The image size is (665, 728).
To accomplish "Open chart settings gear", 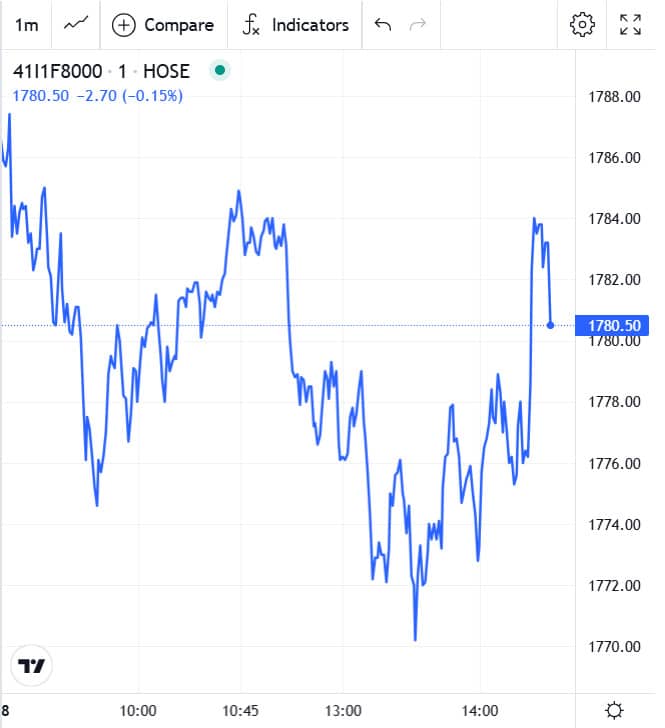I will pyautogui.click(x=582, y=25).
